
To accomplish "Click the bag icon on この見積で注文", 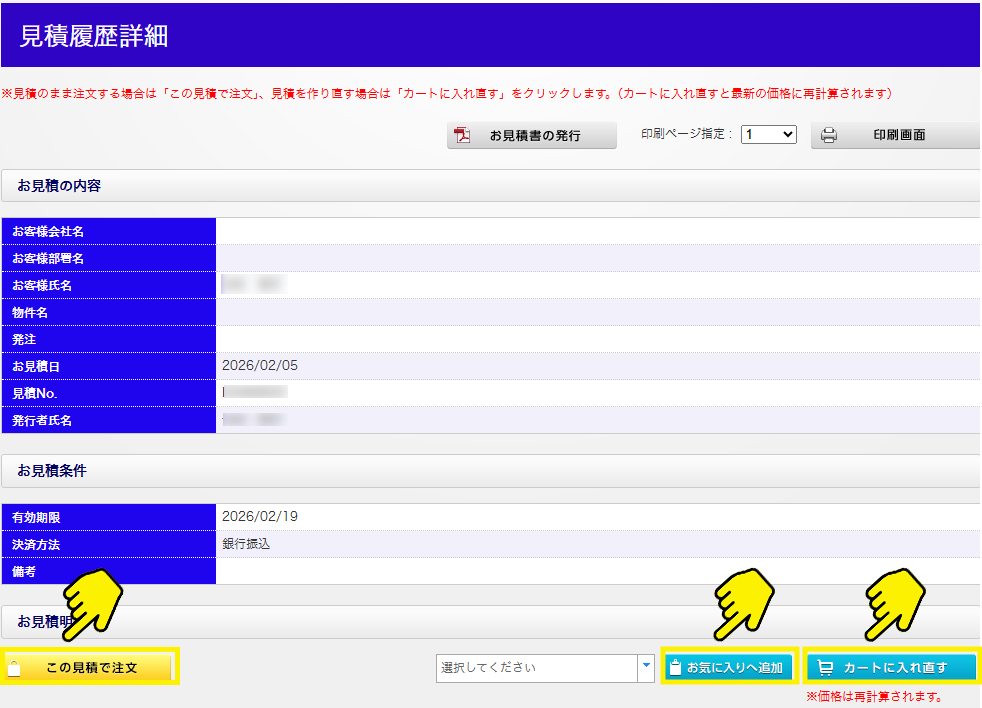I will coord(14,667).
